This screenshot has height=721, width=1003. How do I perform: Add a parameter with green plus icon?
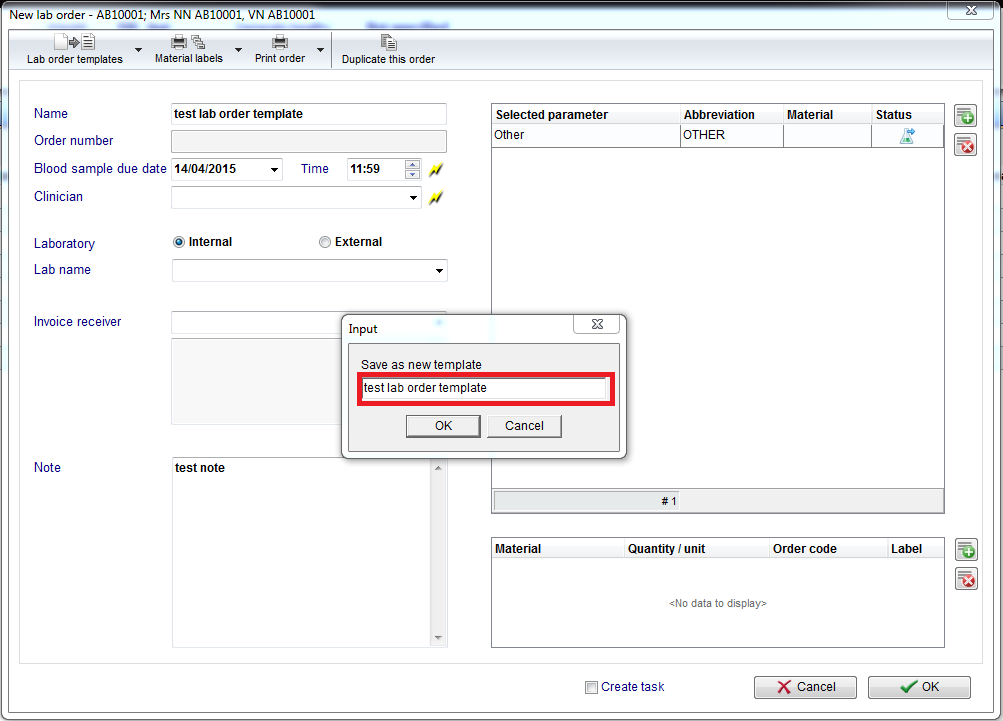pos(965,116)
